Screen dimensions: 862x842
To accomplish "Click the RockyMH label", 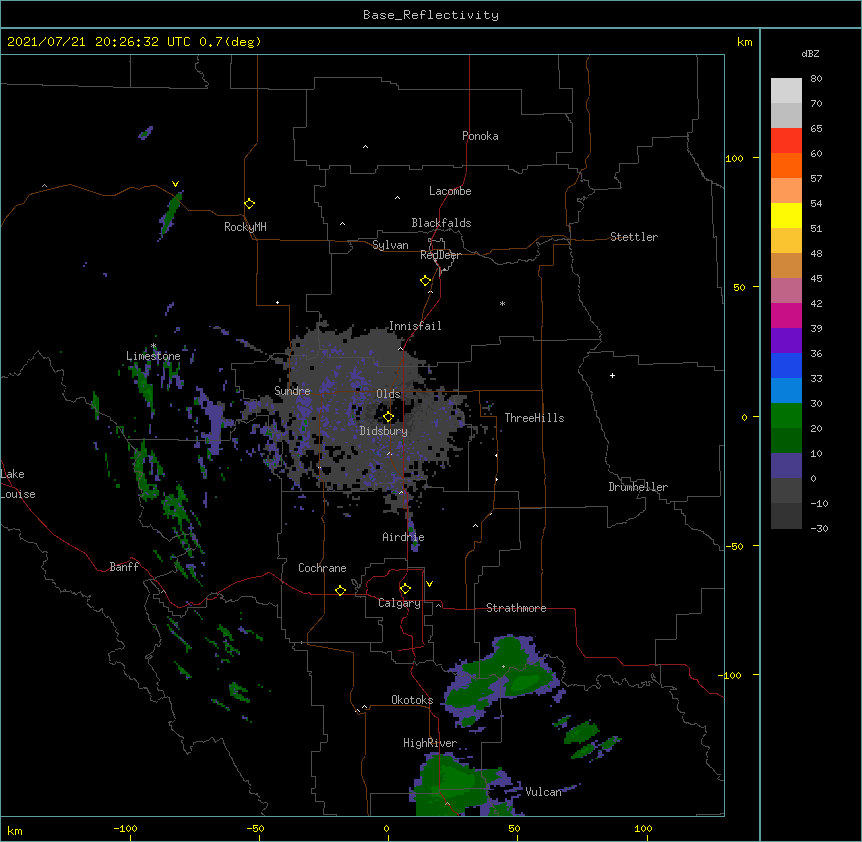I will click(x=245, y=227).
